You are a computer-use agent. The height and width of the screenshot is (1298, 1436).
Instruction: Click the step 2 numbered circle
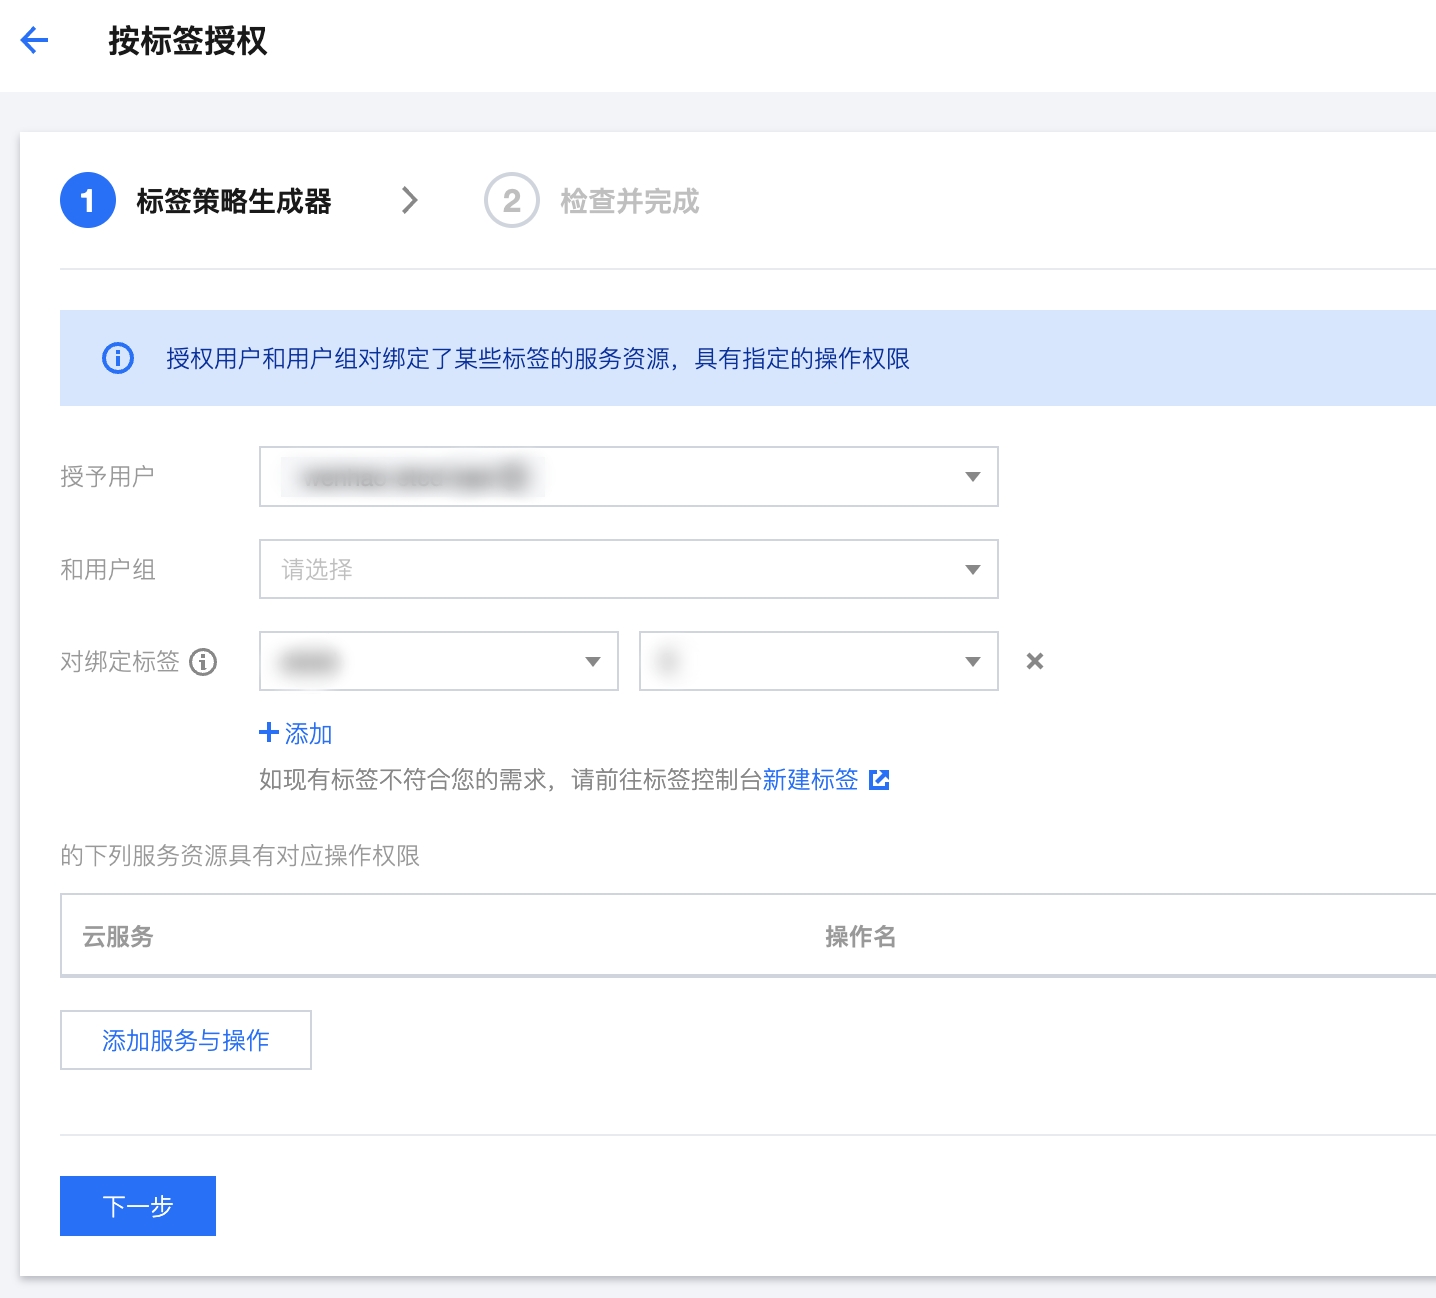(x=511, y=201)
